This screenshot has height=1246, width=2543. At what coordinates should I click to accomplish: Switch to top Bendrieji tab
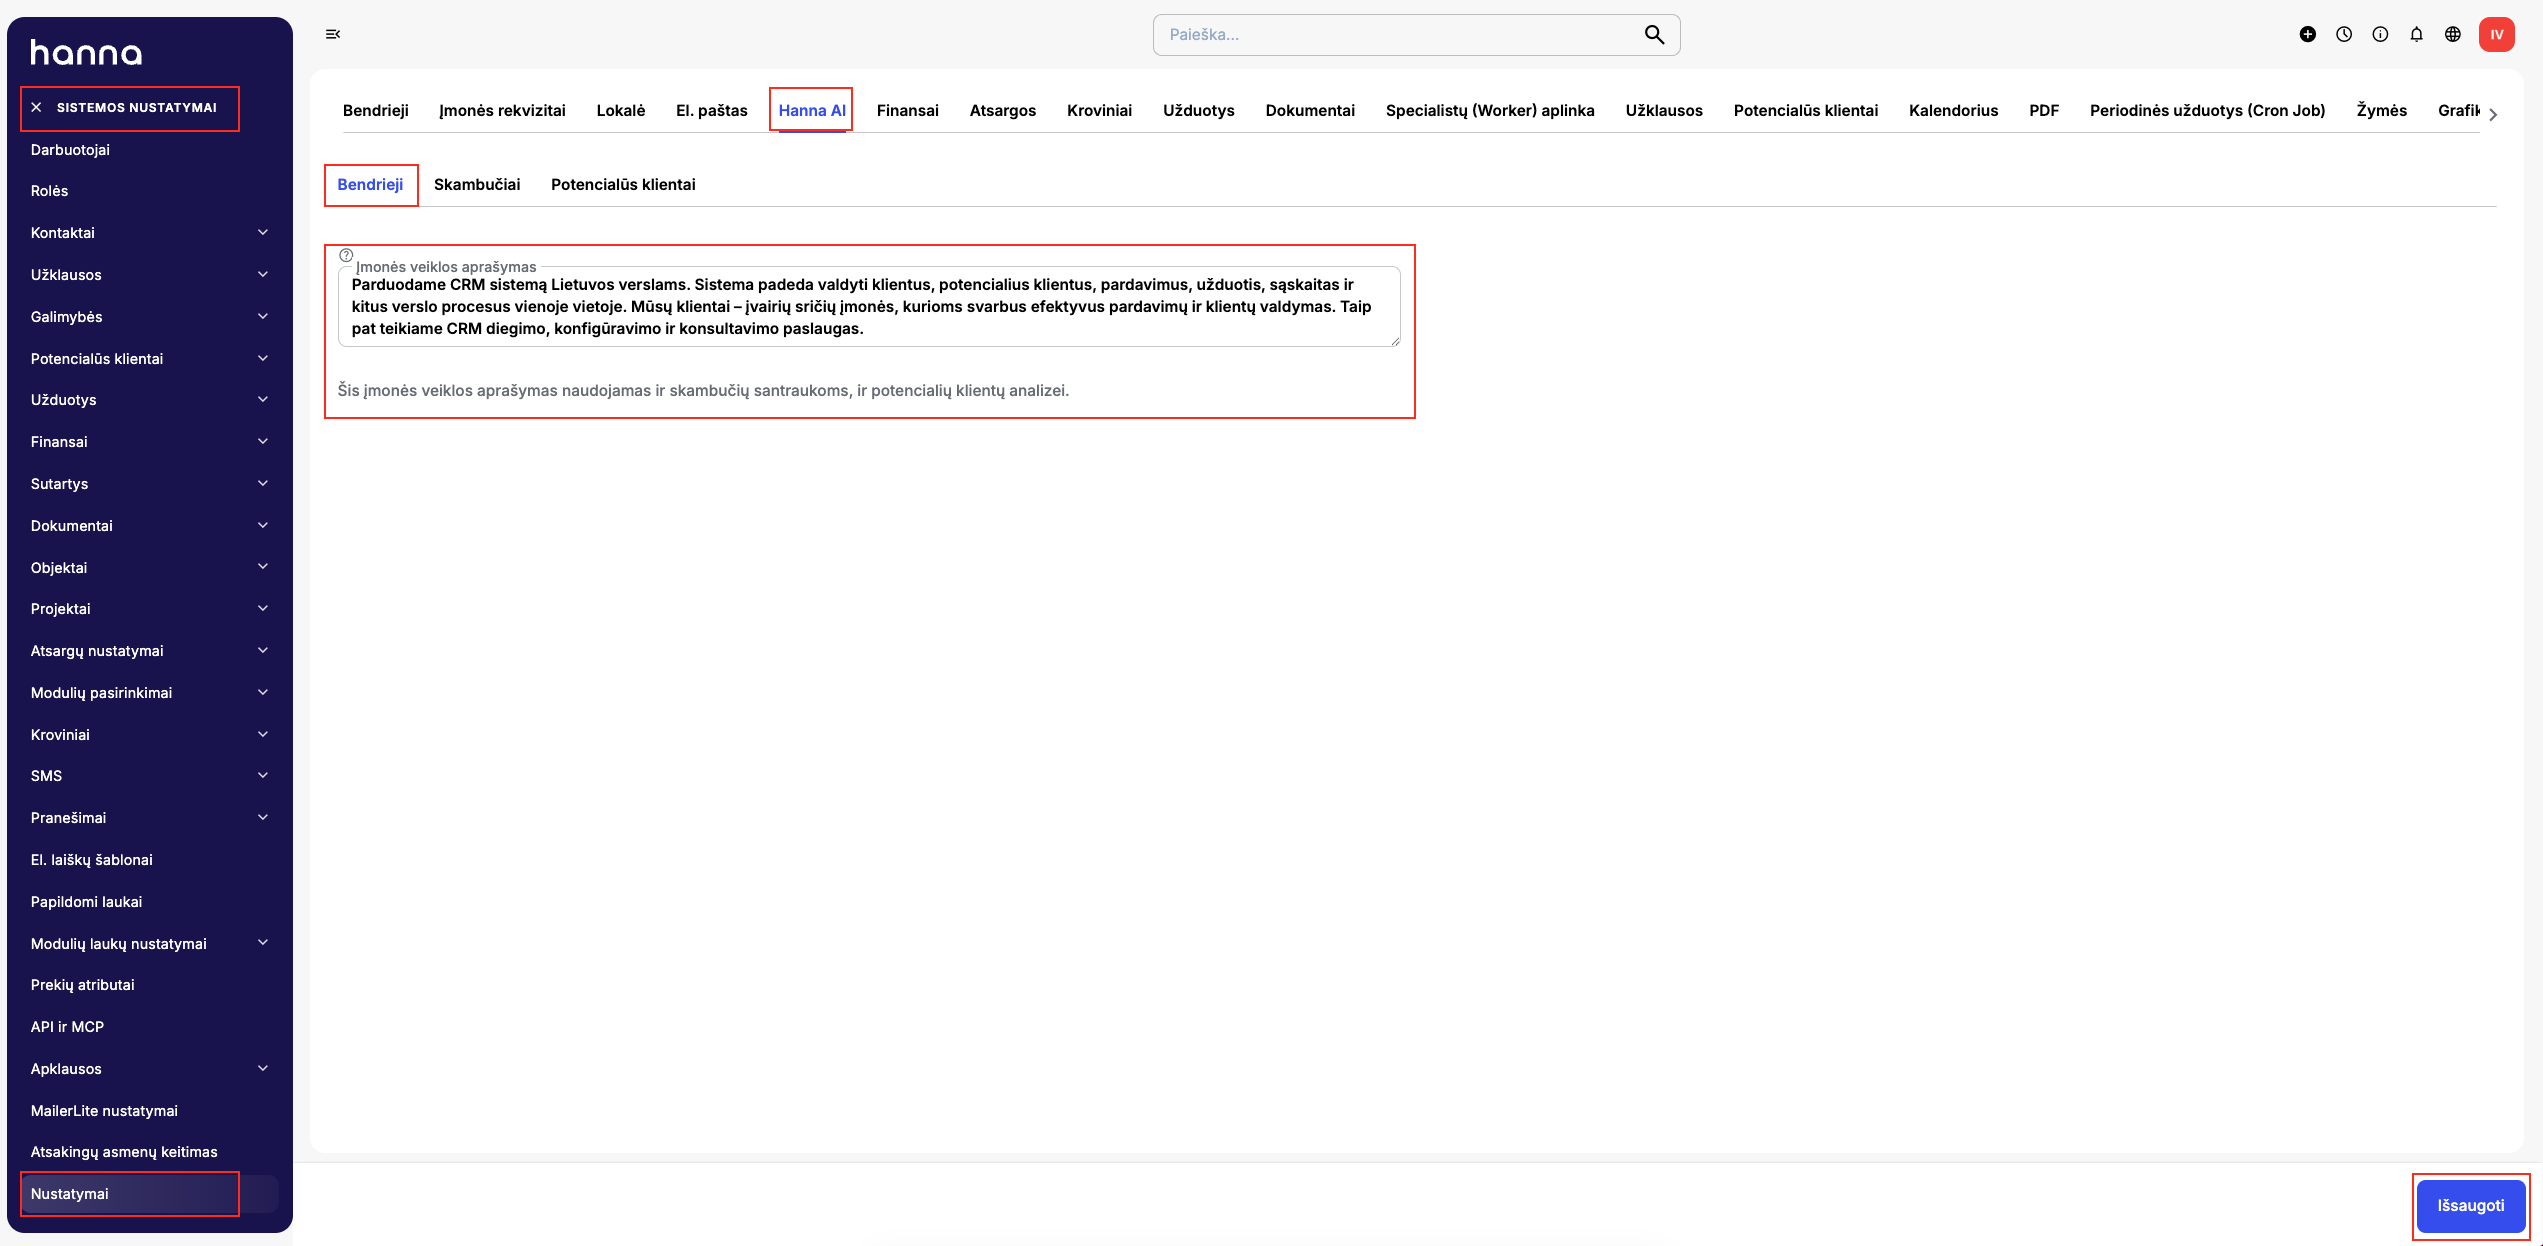376,110
